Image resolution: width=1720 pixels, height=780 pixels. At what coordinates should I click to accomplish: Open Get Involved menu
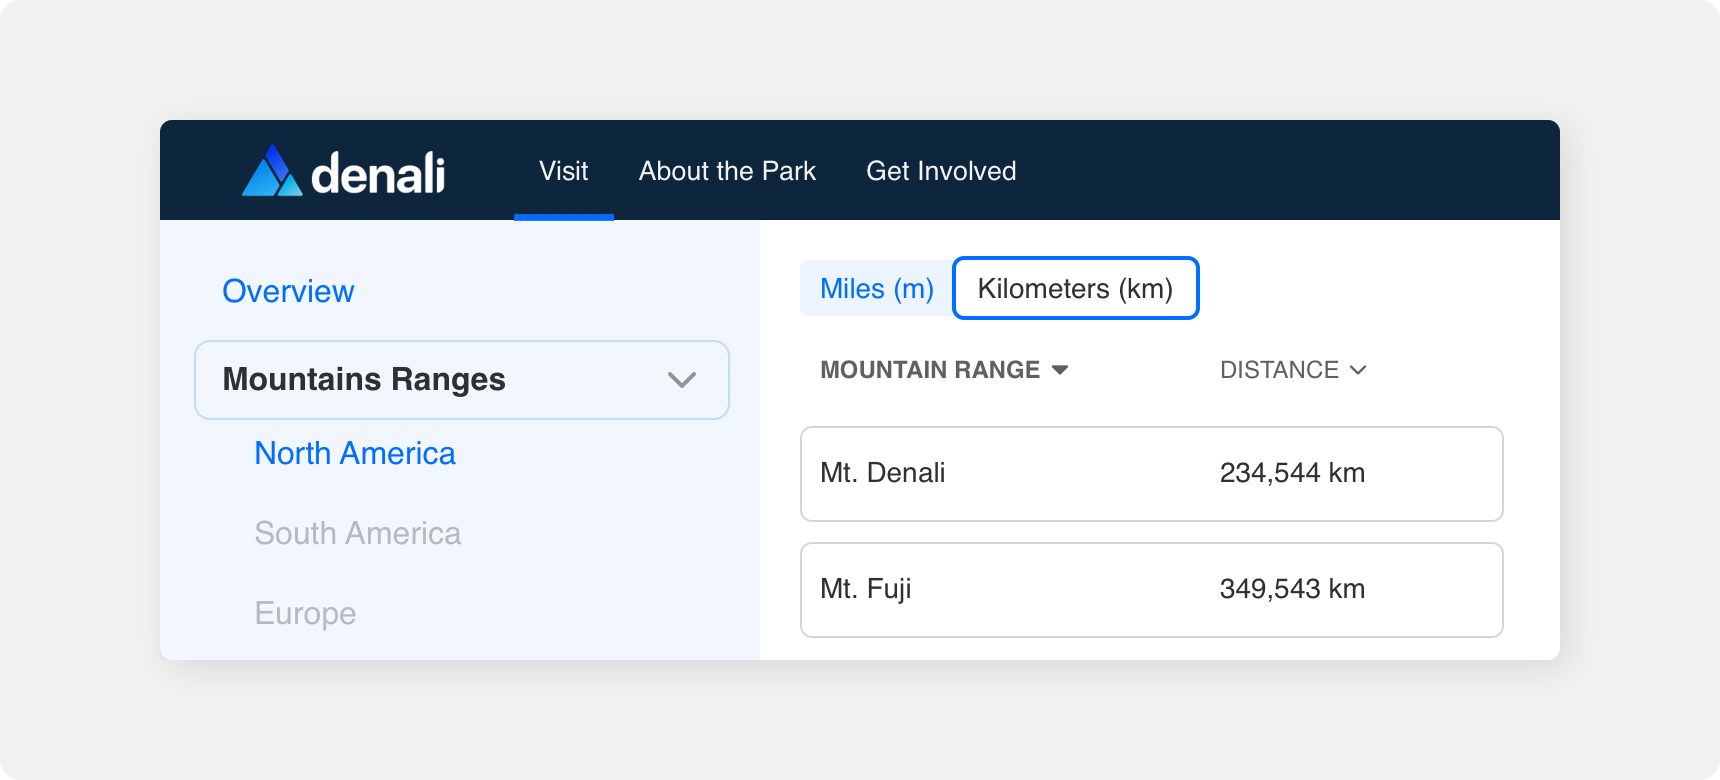[941, 171]
